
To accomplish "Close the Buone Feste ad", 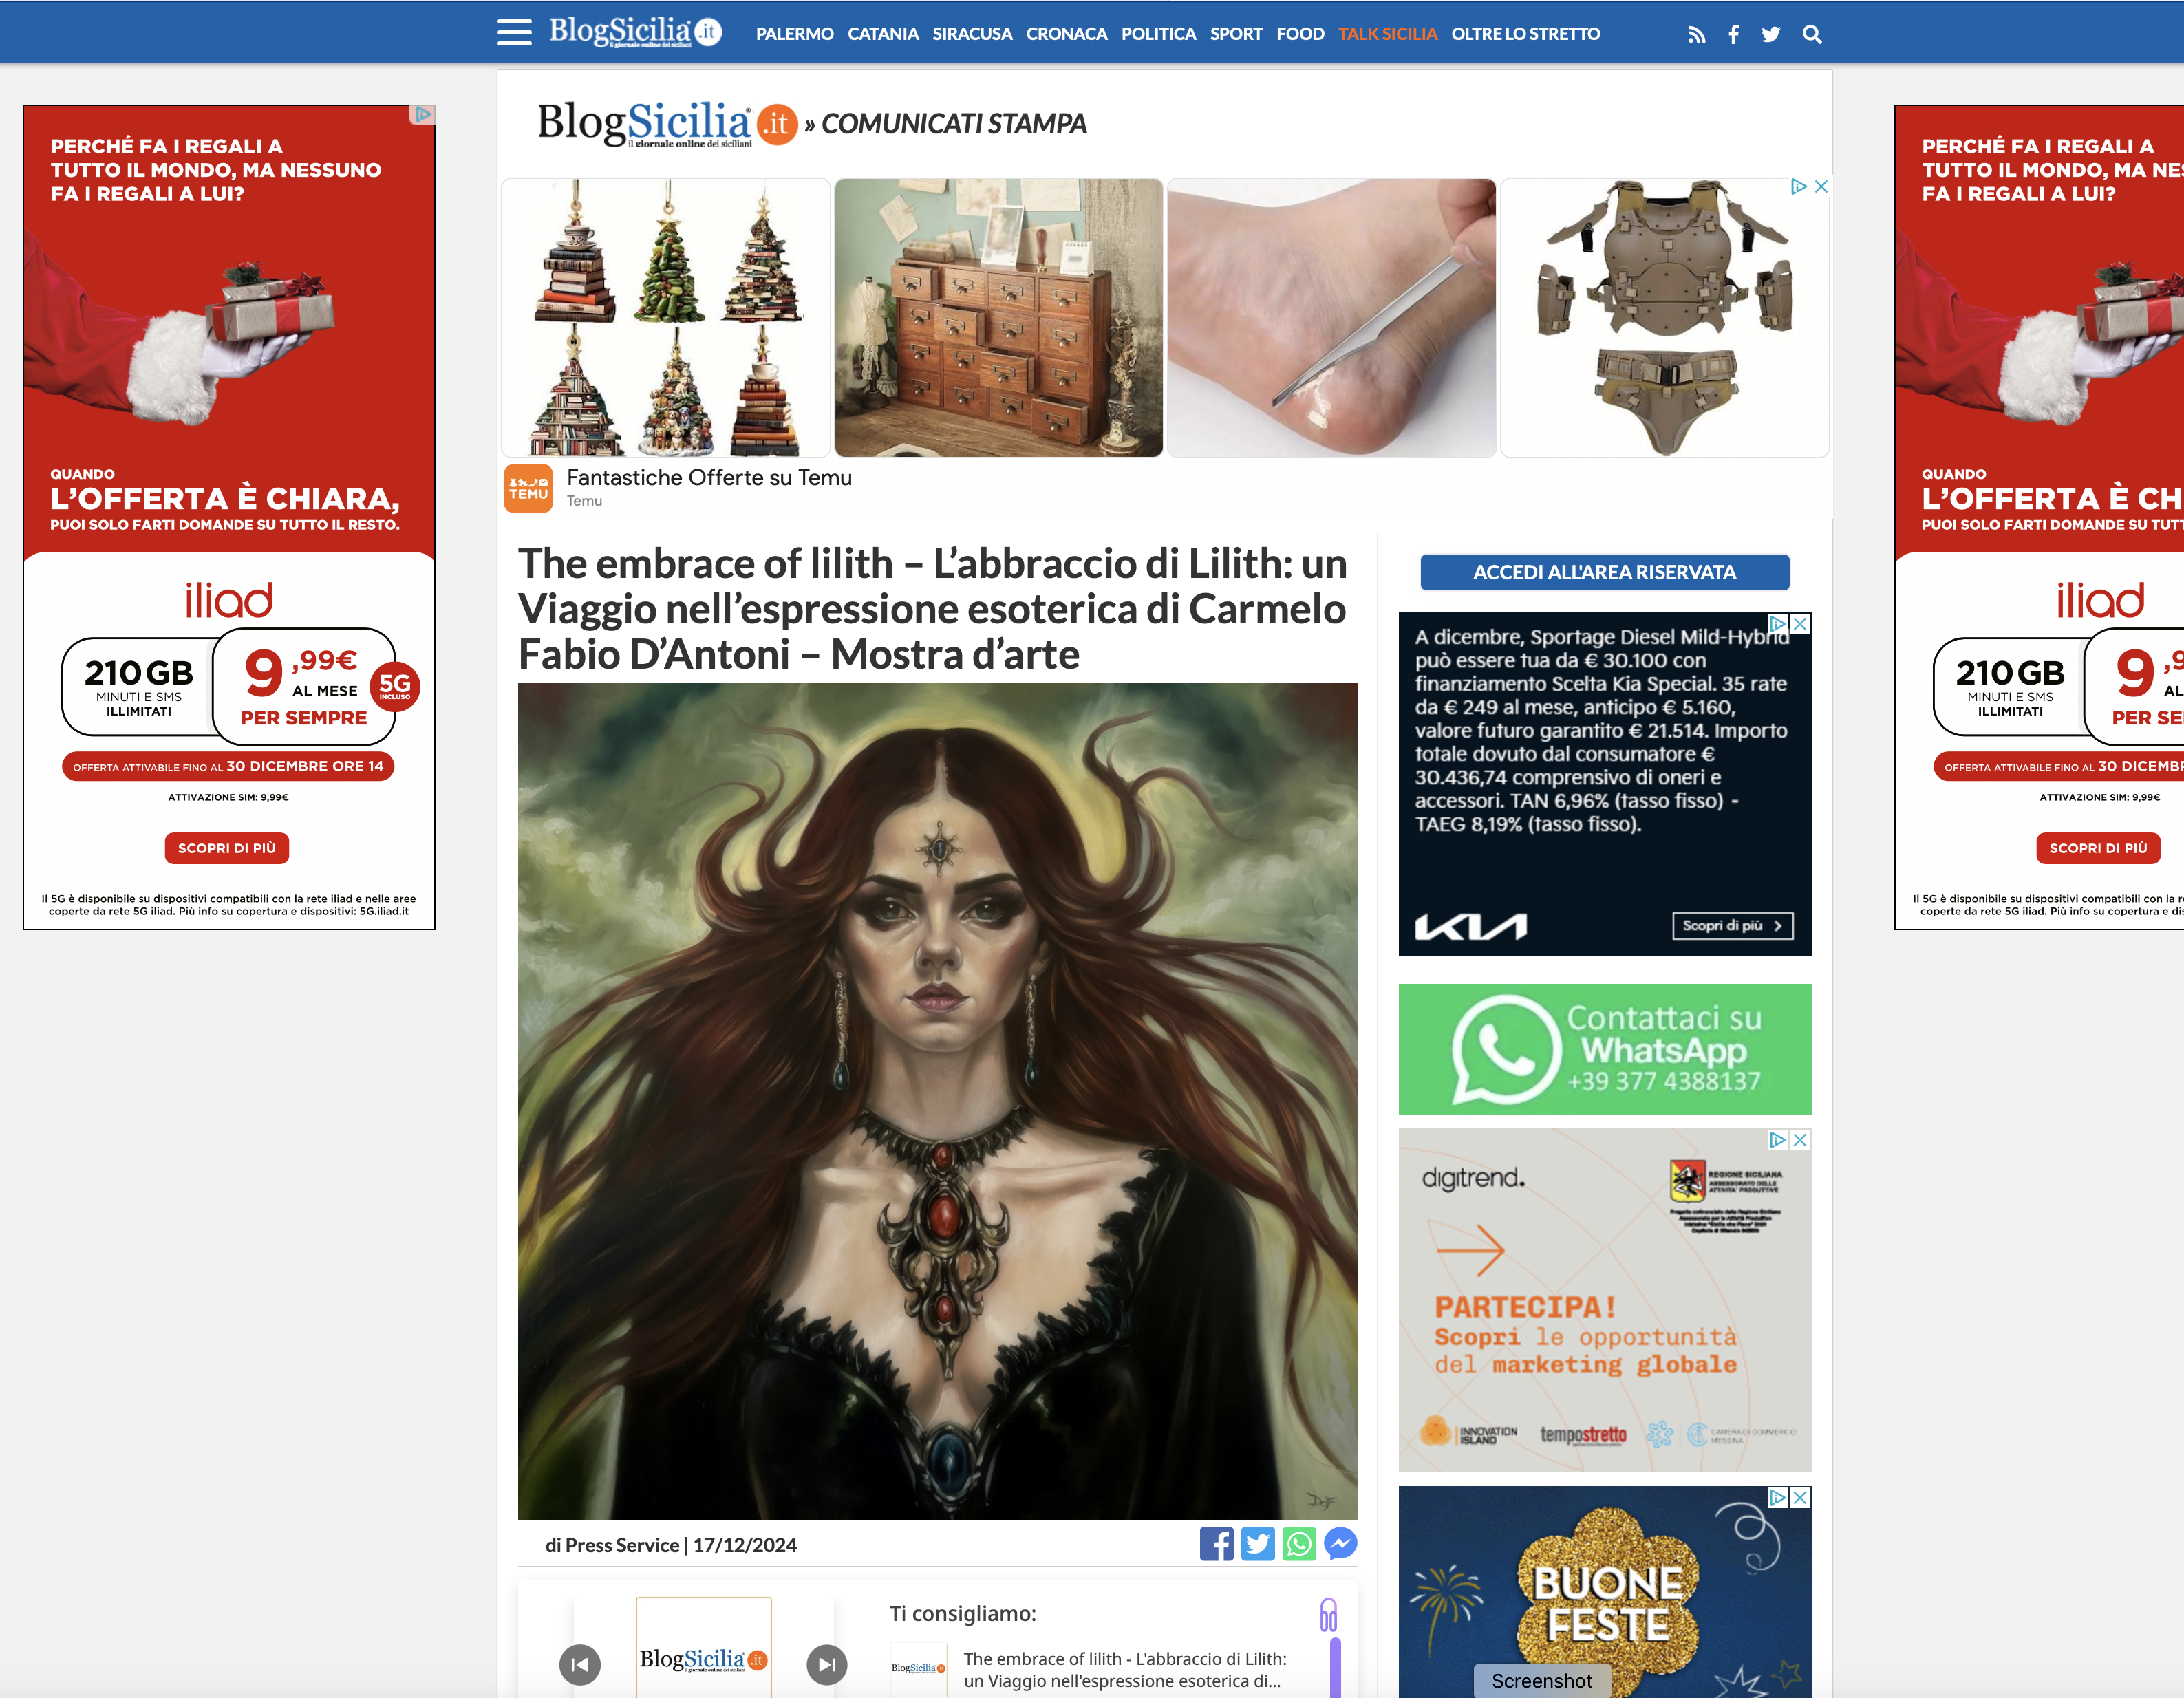I will [x=1800, y=1498].
